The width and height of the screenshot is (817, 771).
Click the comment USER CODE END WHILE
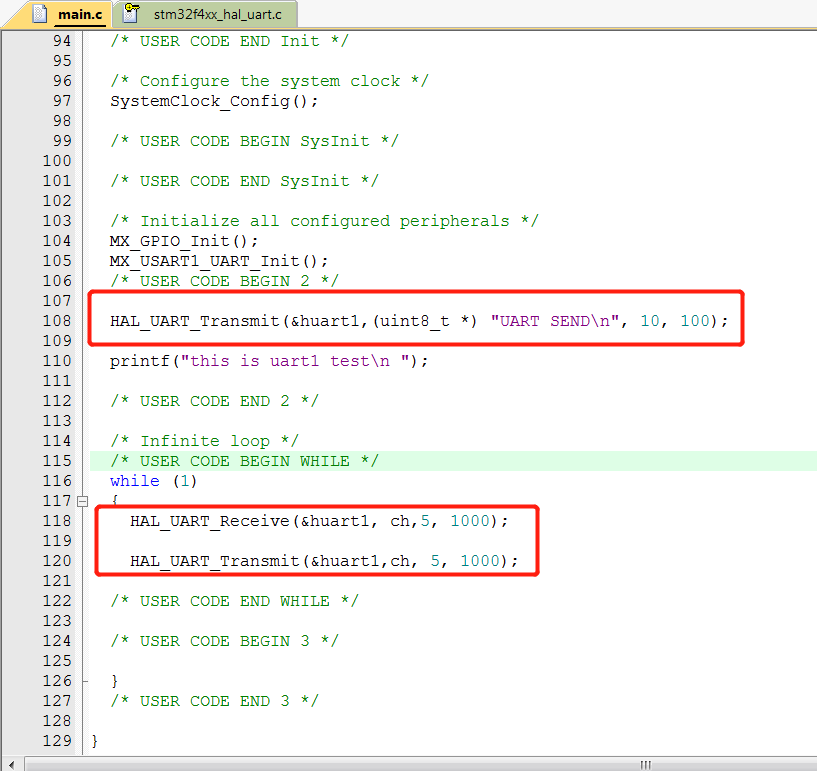(x=234, y=601)
